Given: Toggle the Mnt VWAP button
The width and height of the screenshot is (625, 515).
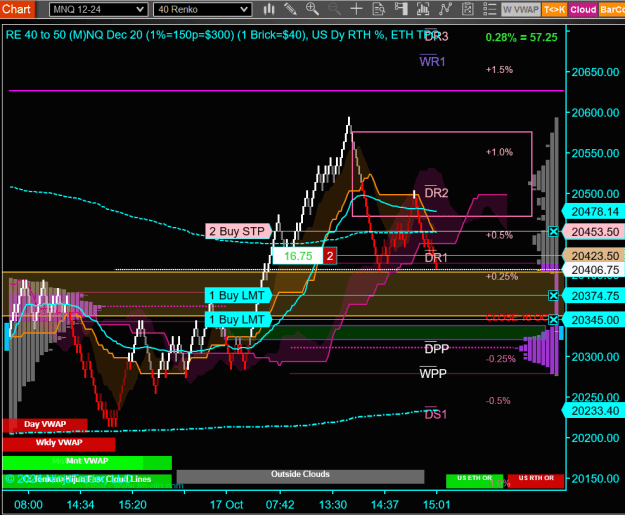Looking at the screenshot, I should click(x=87, y=462).
